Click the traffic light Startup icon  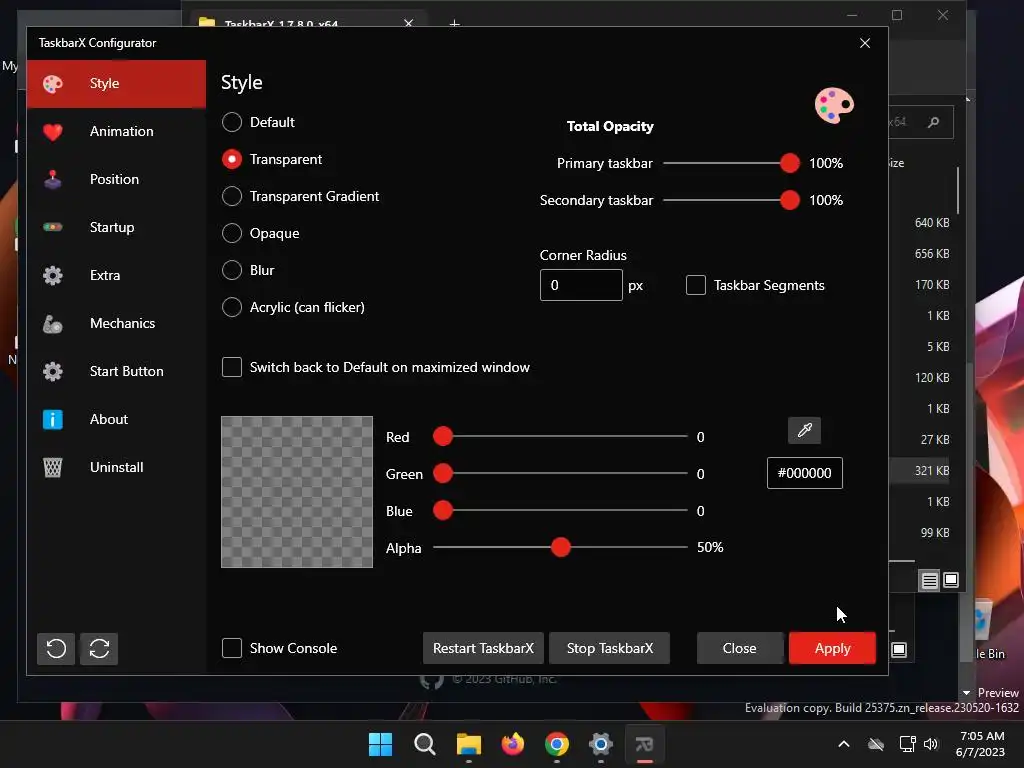coord(52,227)
